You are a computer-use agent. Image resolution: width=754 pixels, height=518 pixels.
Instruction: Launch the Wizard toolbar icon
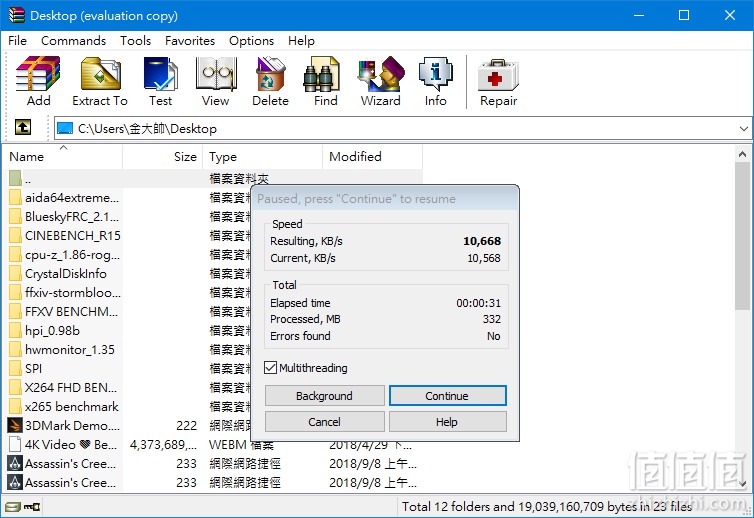[x=381, y=74]
